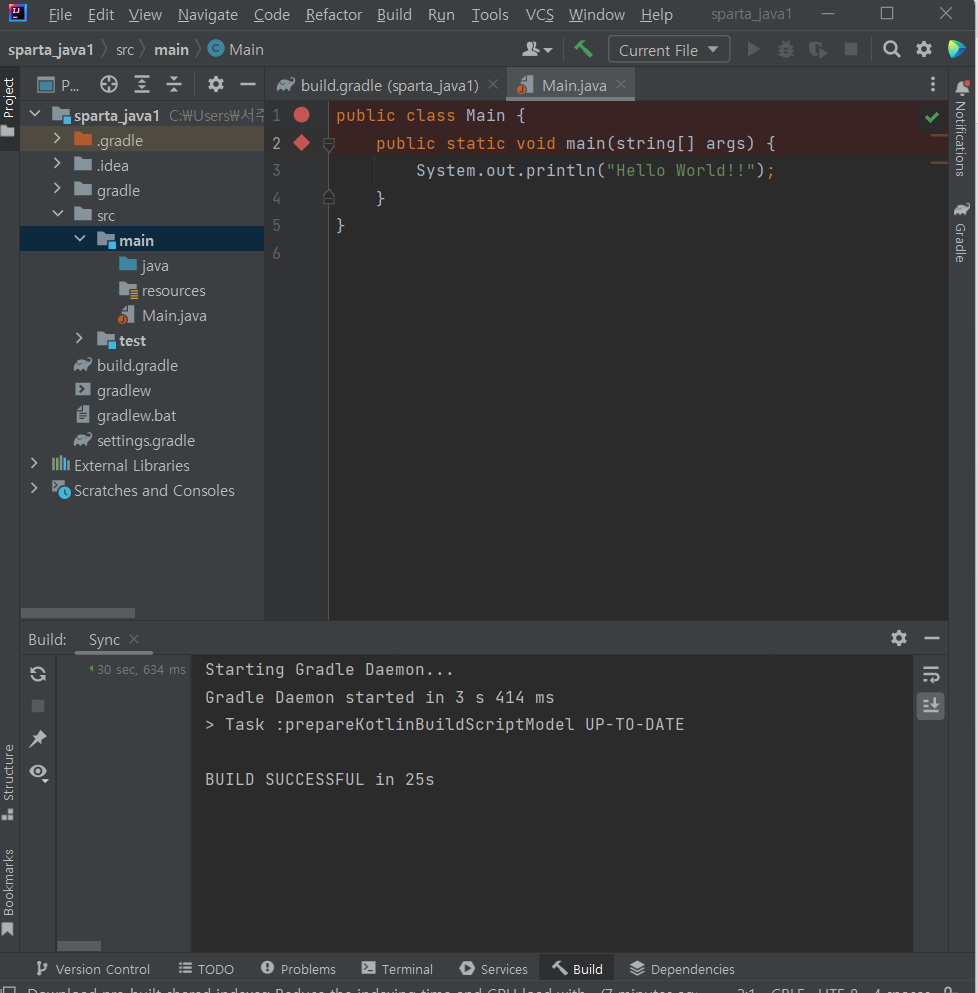Toggle breakpoint on line 1

point(302,115)
